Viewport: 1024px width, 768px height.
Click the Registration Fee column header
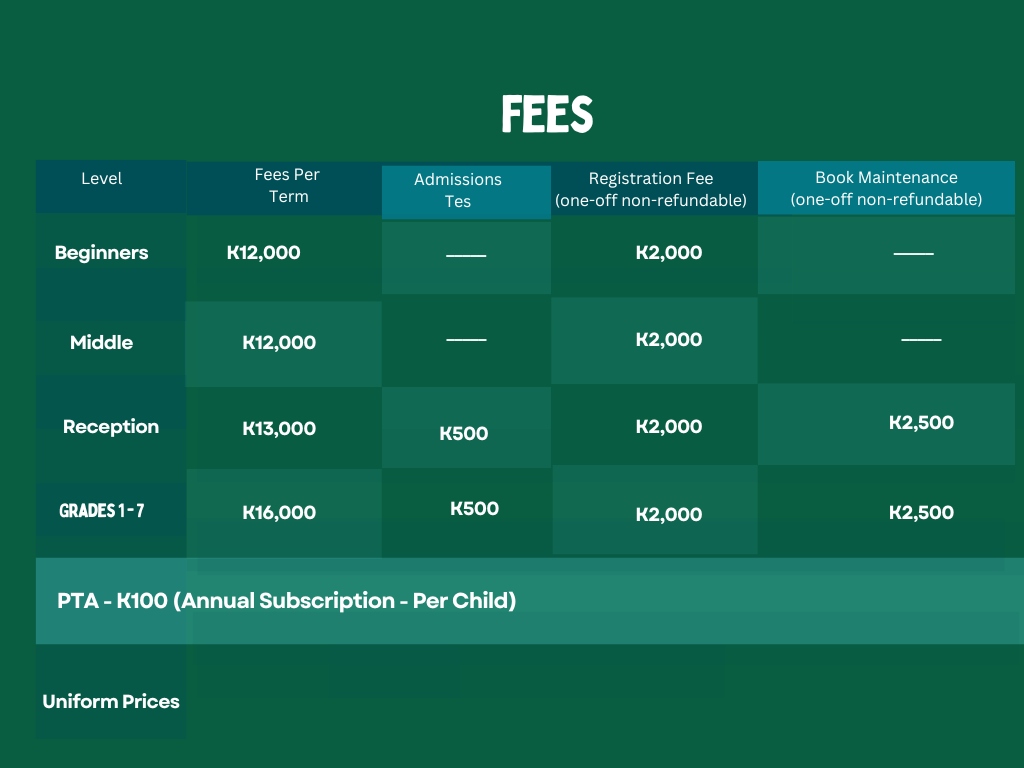pos(651,189)
